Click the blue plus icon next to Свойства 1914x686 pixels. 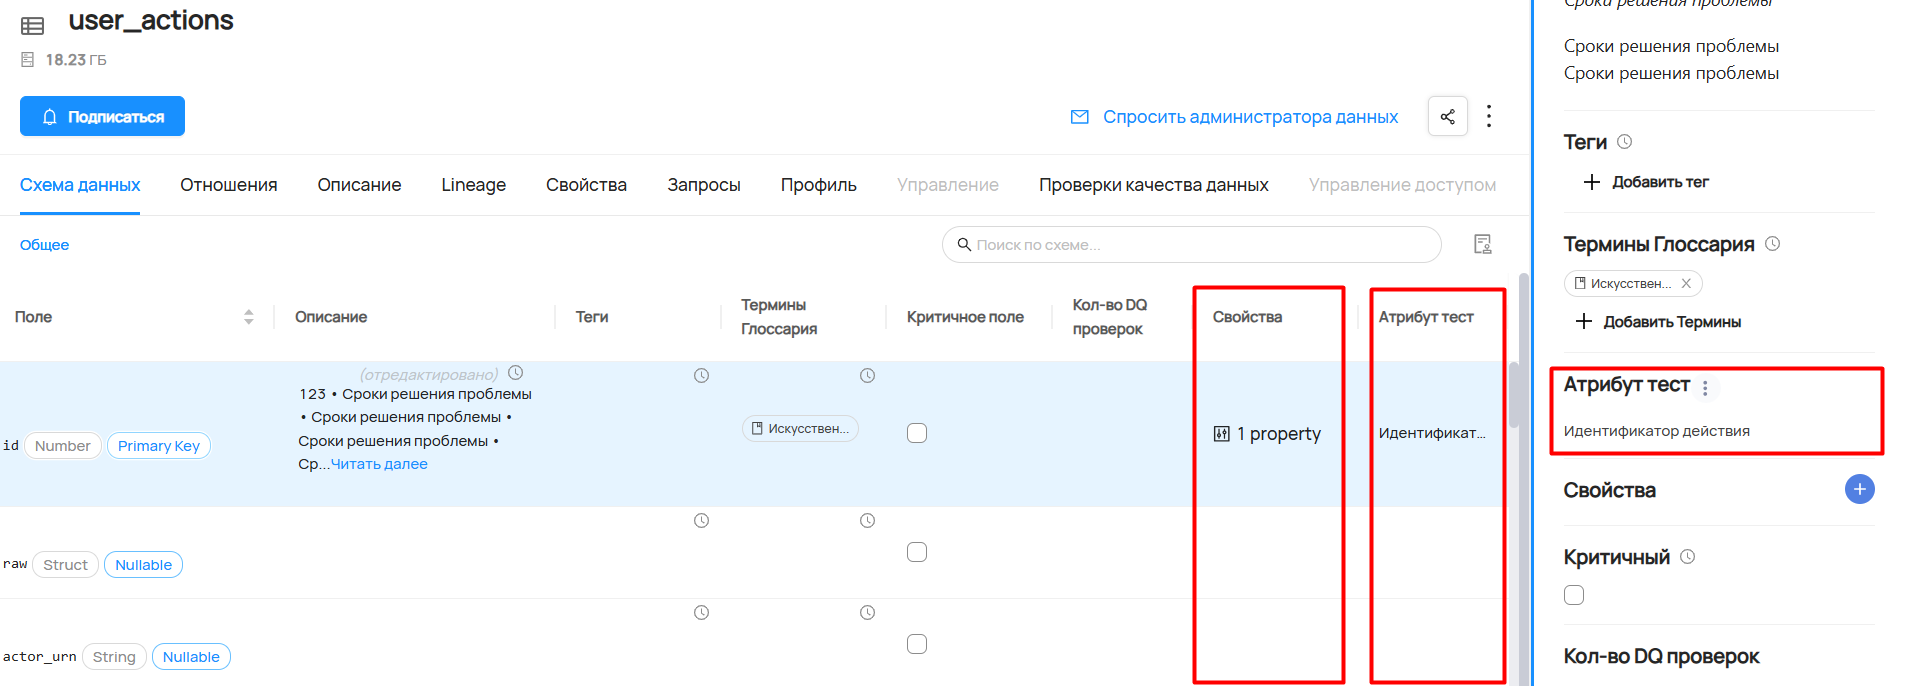[1859, 489]
